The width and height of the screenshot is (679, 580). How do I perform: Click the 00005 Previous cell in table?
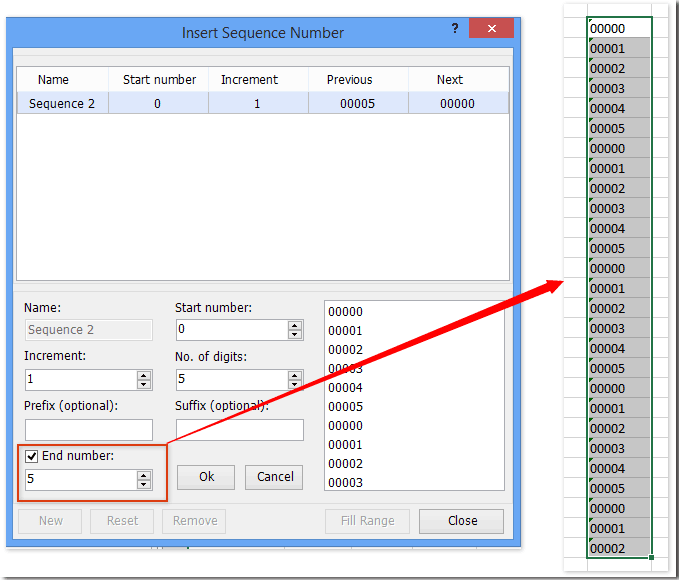coord(357,104)
